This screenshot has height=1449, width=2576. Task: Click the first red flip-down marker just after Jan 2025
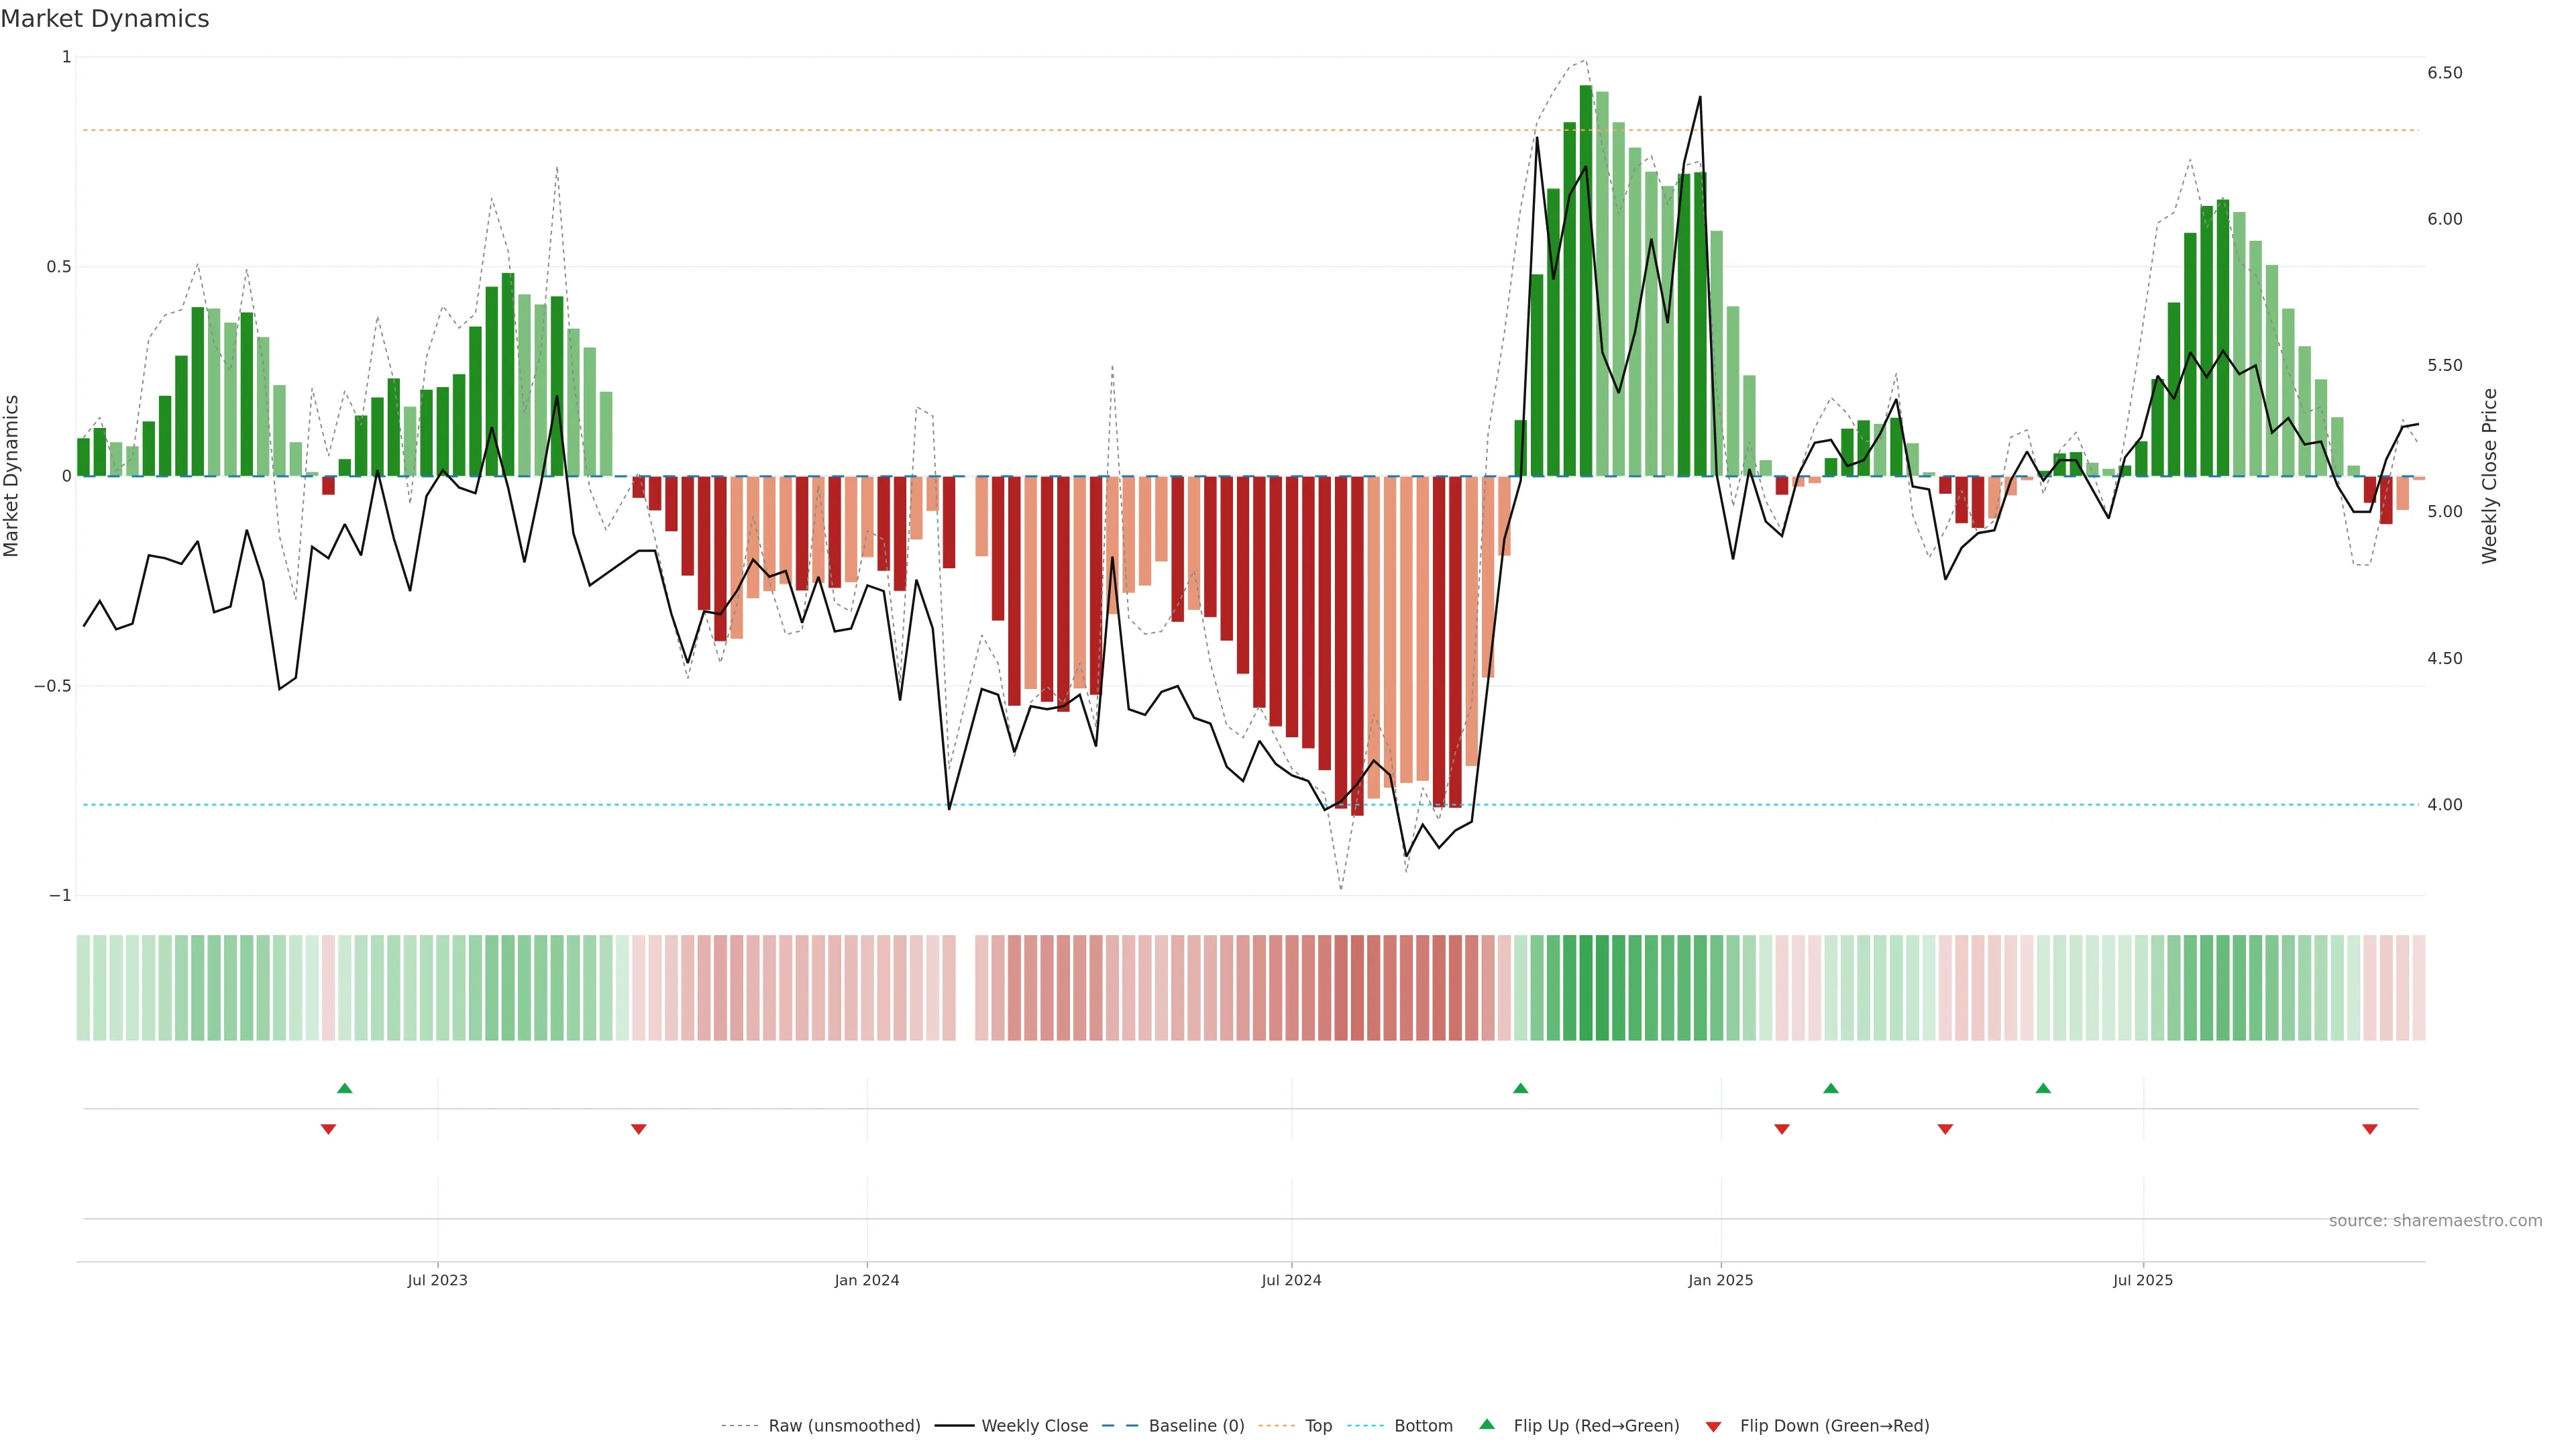coord(1781,1129)
